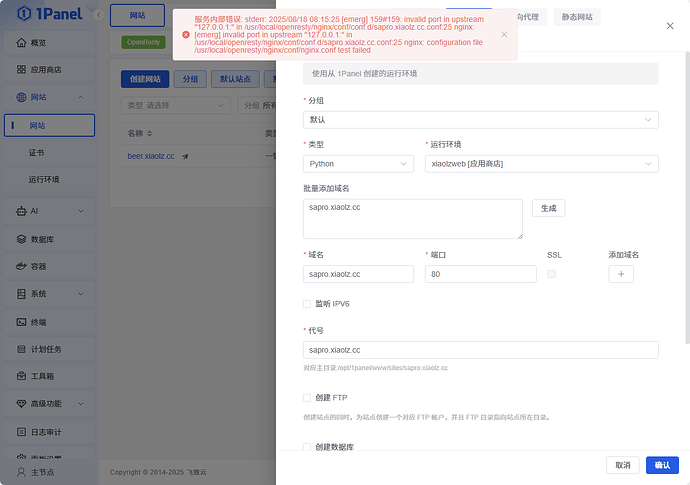Click the 默认站点 button
The height and width of the screenshot is (485, 690).
tap(235, 79)
